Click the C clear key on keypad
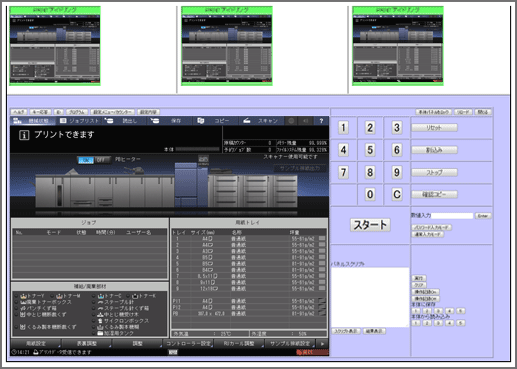The height and width of the screenshot is (369, 517). pos(397,194)
